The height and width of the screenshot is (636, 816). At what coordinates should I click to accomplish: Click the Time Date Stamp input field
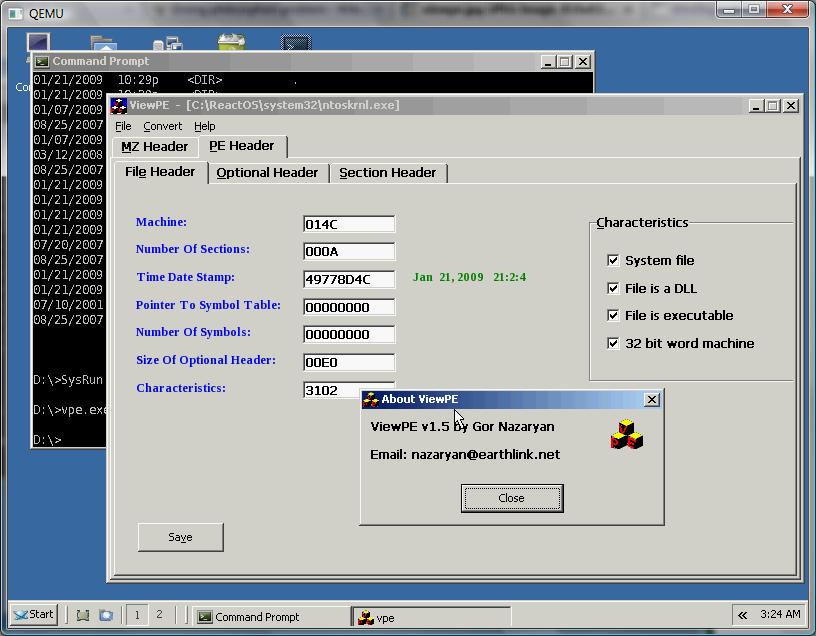[349, 279]
